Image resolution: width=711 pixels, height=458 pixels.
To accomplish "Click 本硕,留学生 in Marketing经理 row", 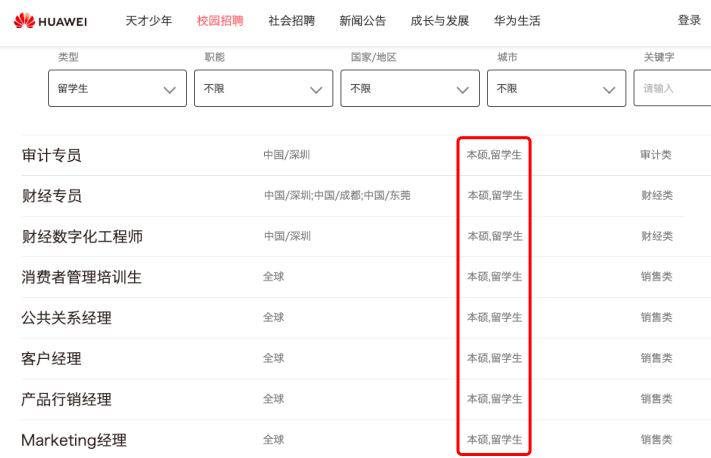I will (x=495, y=439).
